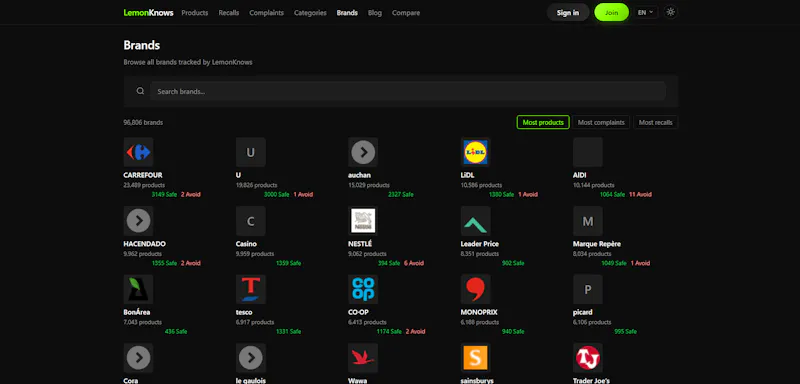Open the CO-OP blue logo
Screen dimensions: 800x384
click(363, 289)
